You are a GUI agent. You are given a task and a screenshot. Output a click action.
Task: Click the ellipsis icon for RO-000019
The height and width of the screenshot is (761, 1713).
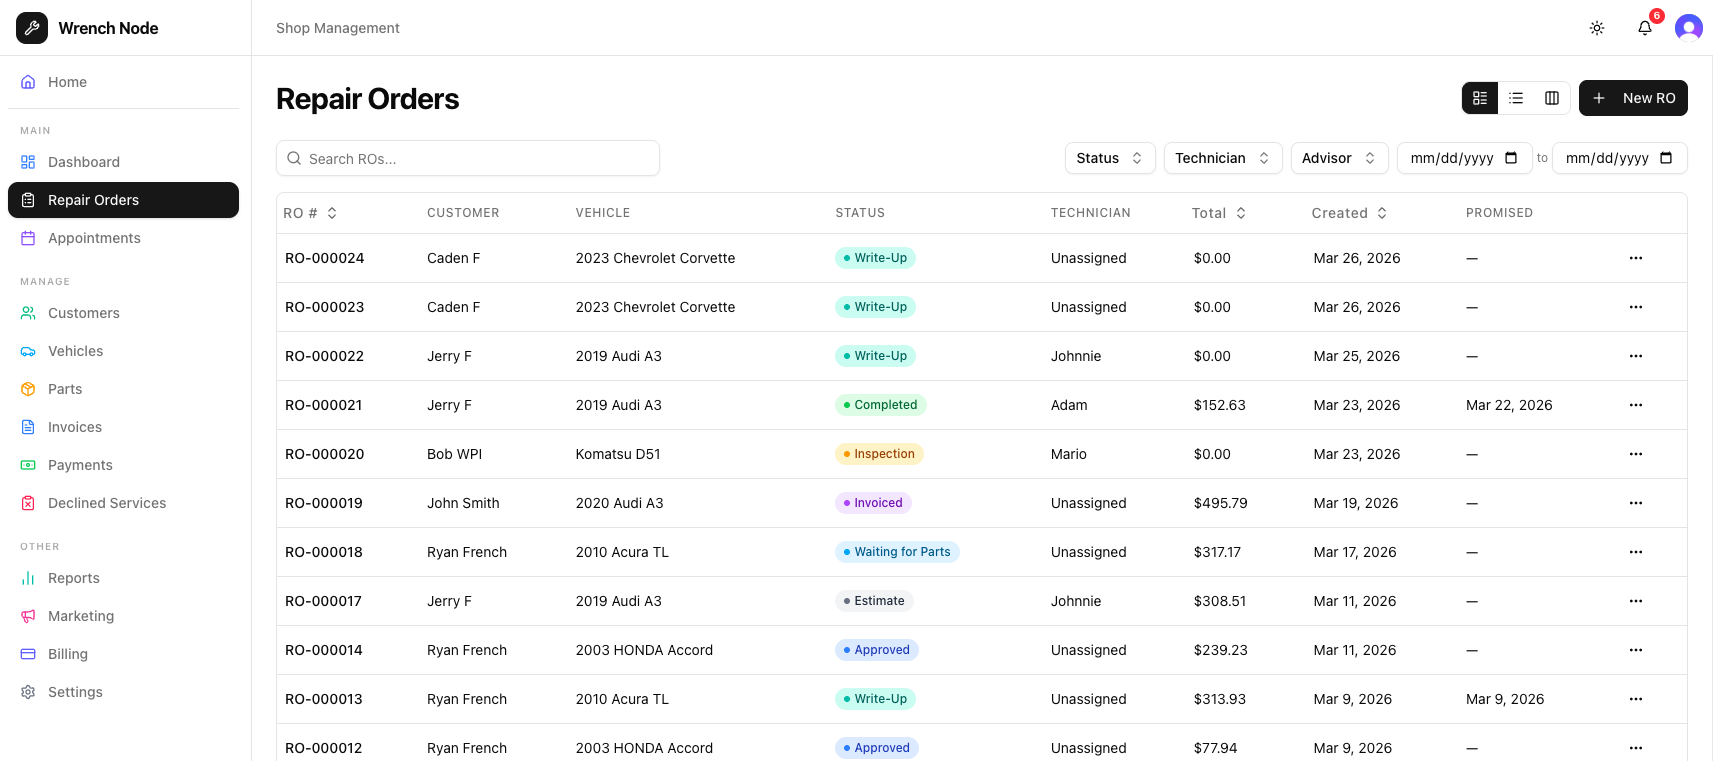1636,503
